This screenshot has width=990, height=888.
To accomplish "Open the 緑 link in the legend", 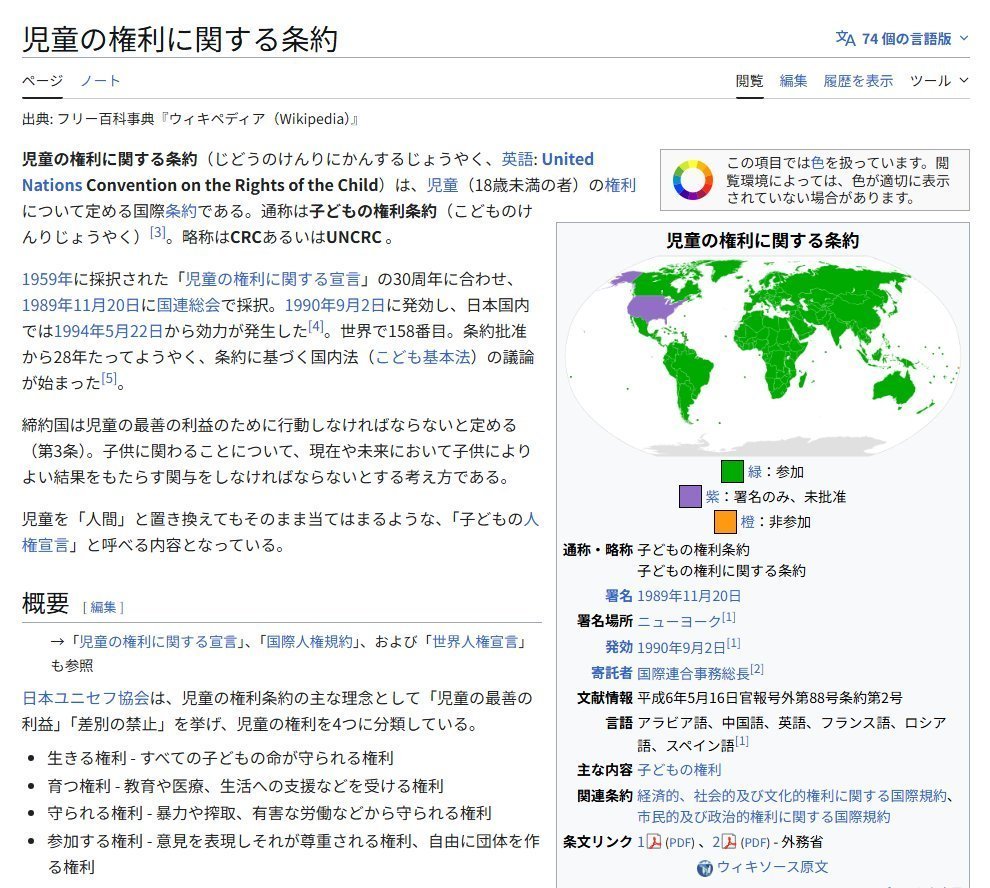I will [x=754, y=472].
